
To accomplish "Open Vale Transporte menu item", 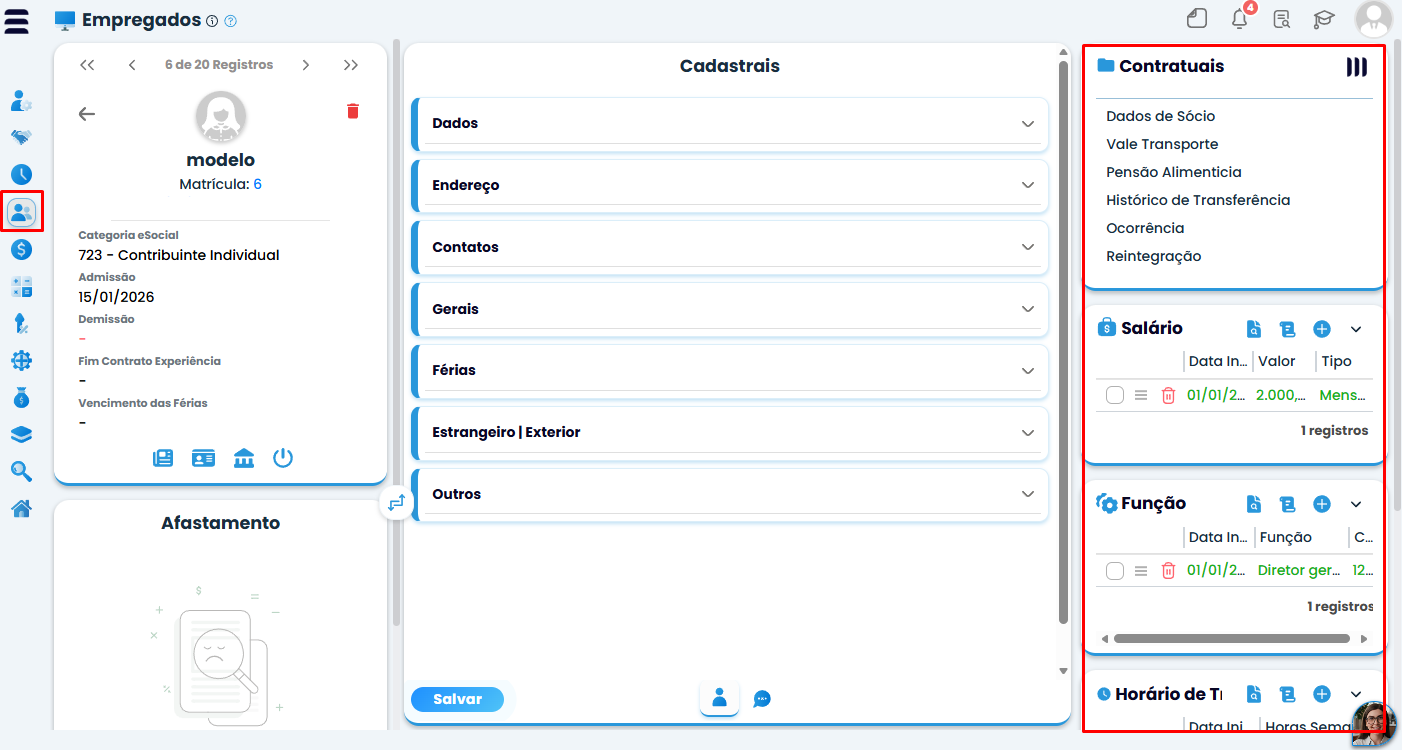I will [1162, 144].
